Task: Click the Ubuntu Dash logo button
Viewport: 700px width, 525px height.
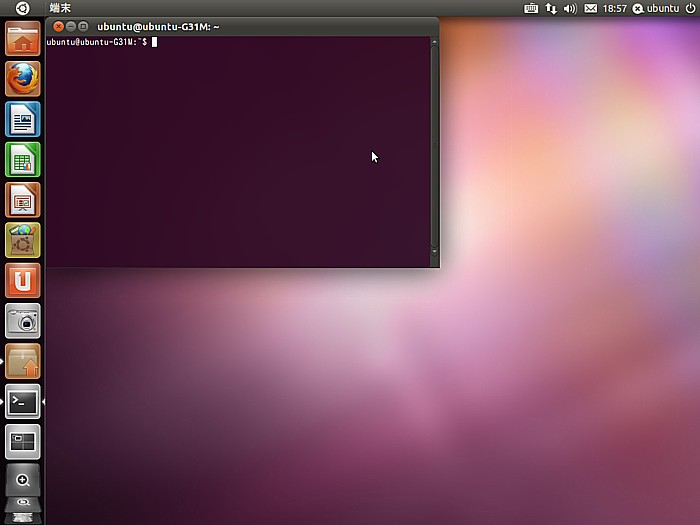Action: [x=22, y=8]
